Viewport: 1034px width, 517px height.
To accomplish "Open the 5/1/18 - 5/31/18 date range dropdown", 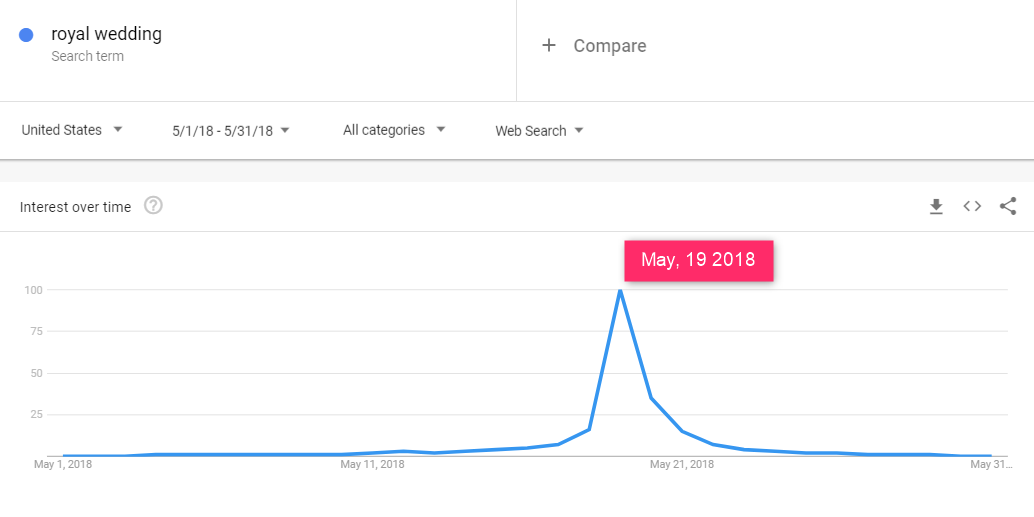I will pyautogui.click(x=231, y=131).
